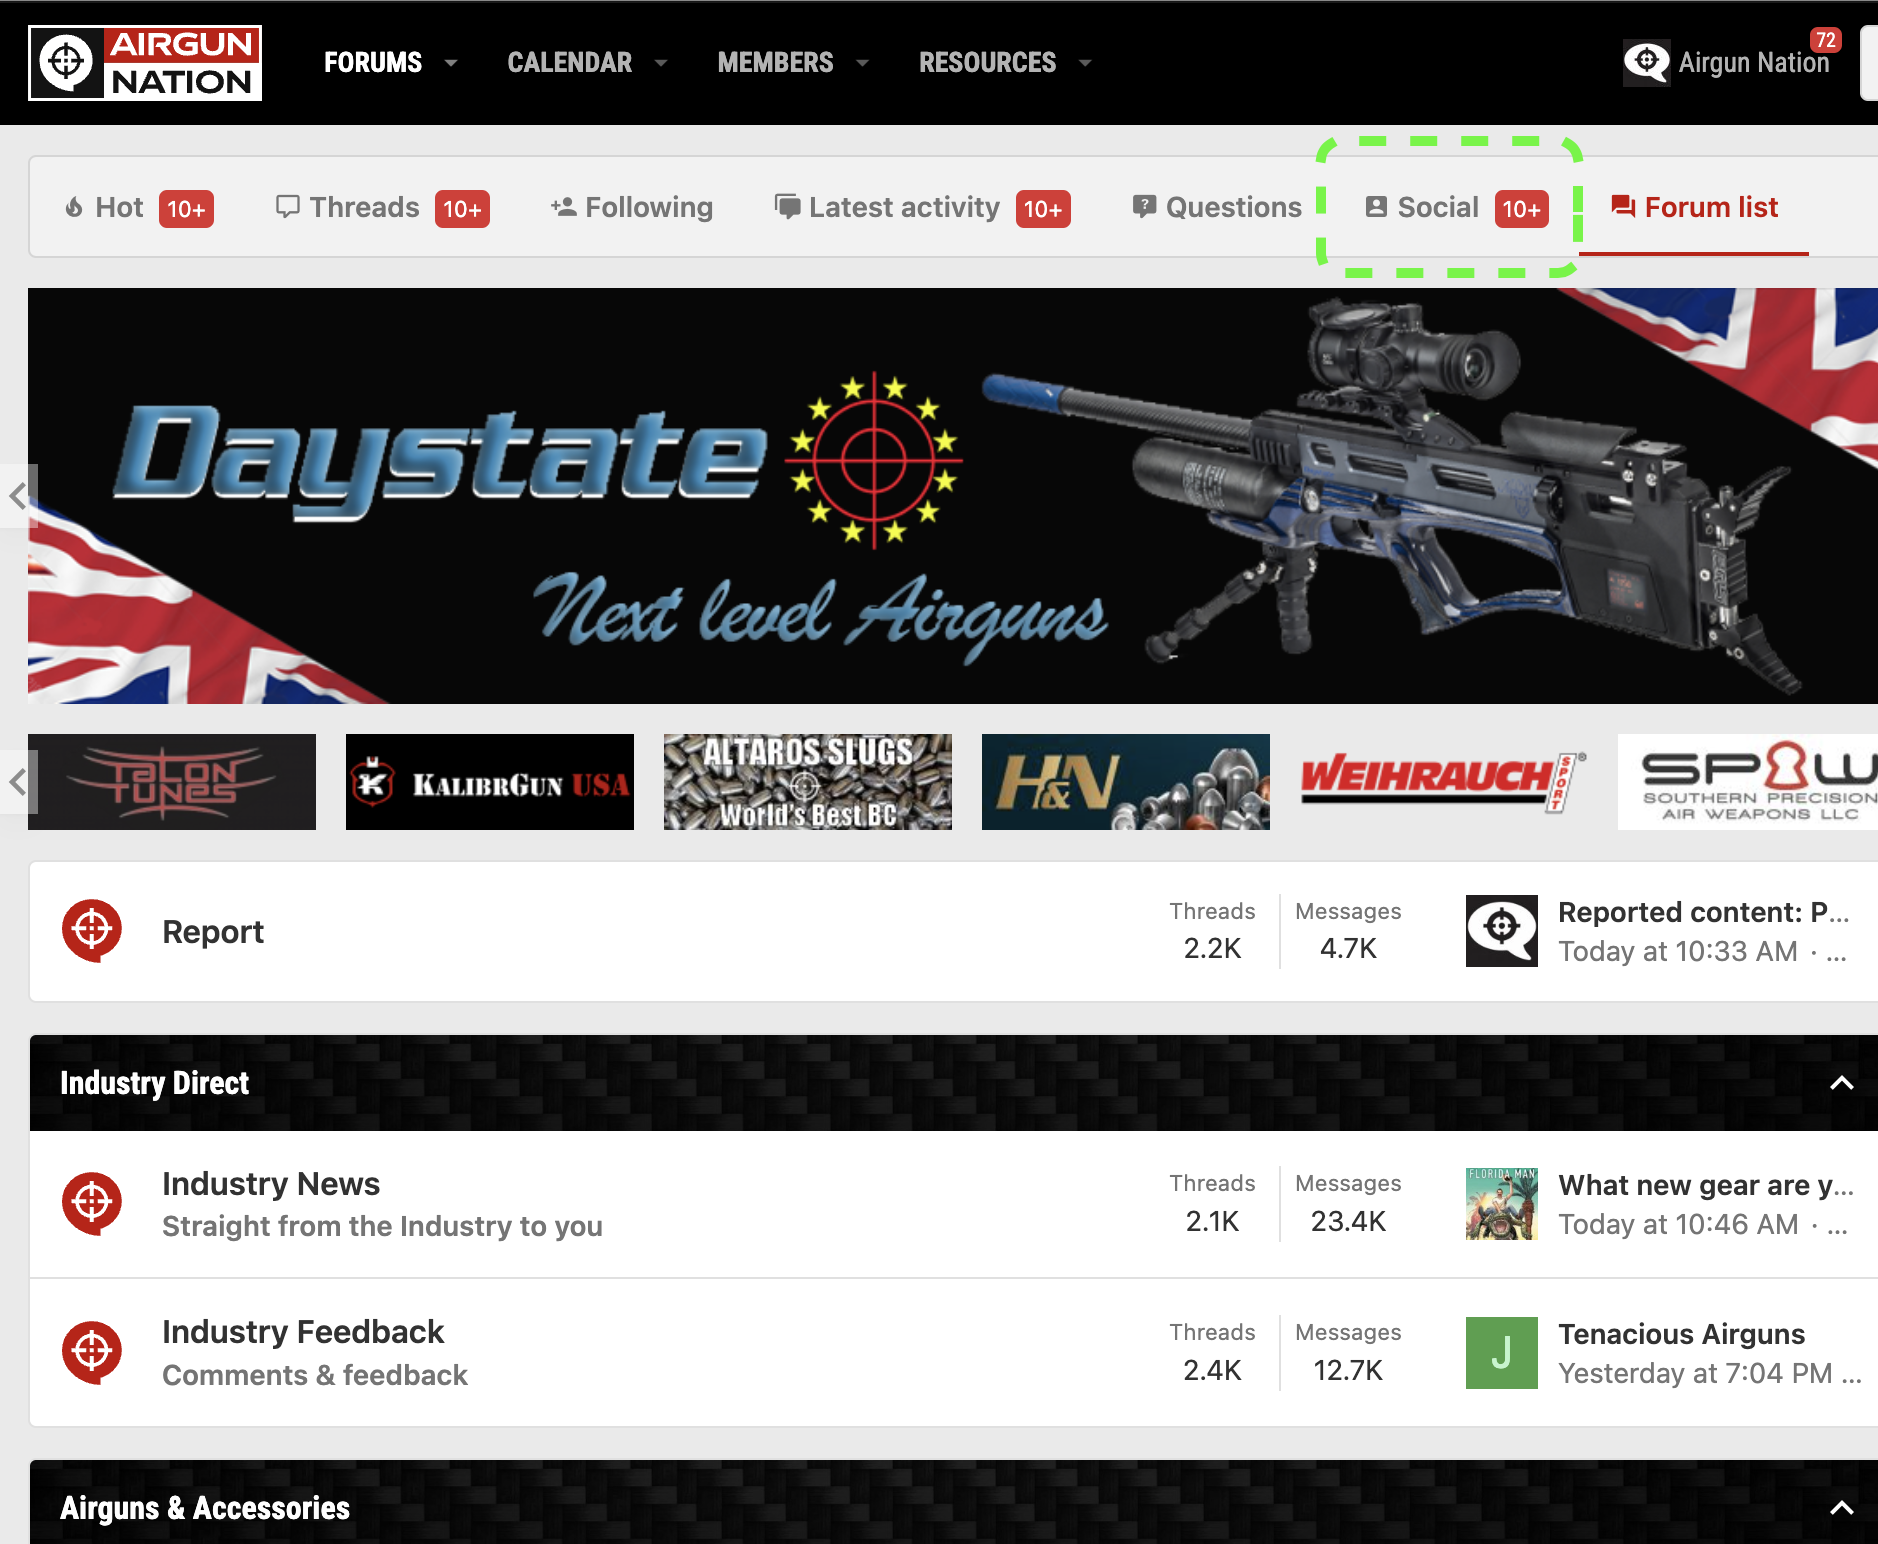Open the Calendar menu
Screen dimensions: 1878x1544
click(569, 62)
